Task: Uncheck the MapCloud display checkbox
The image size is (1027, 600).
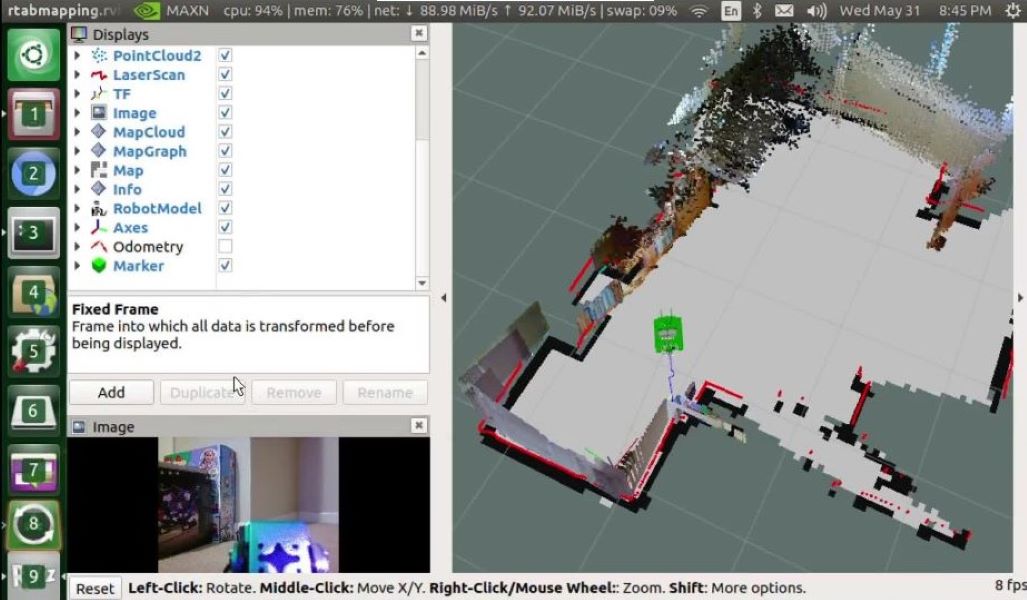Action: (225, 132)
